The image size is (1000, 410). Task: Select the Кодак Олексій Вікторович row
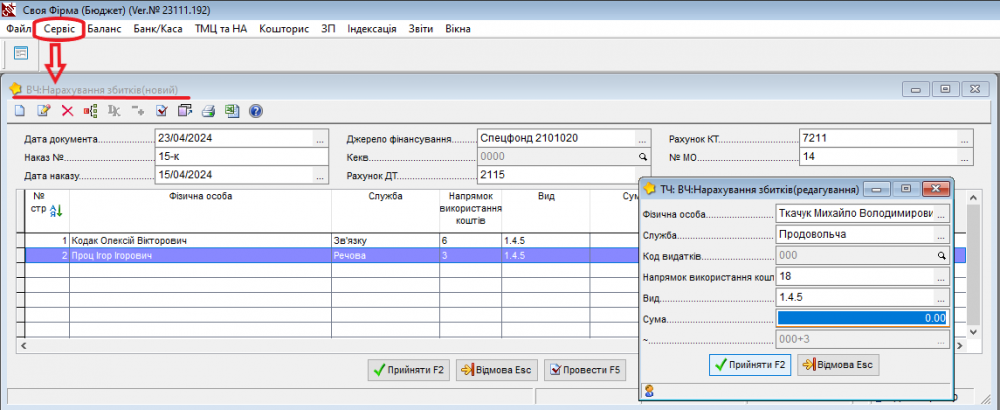click(200, 241)
